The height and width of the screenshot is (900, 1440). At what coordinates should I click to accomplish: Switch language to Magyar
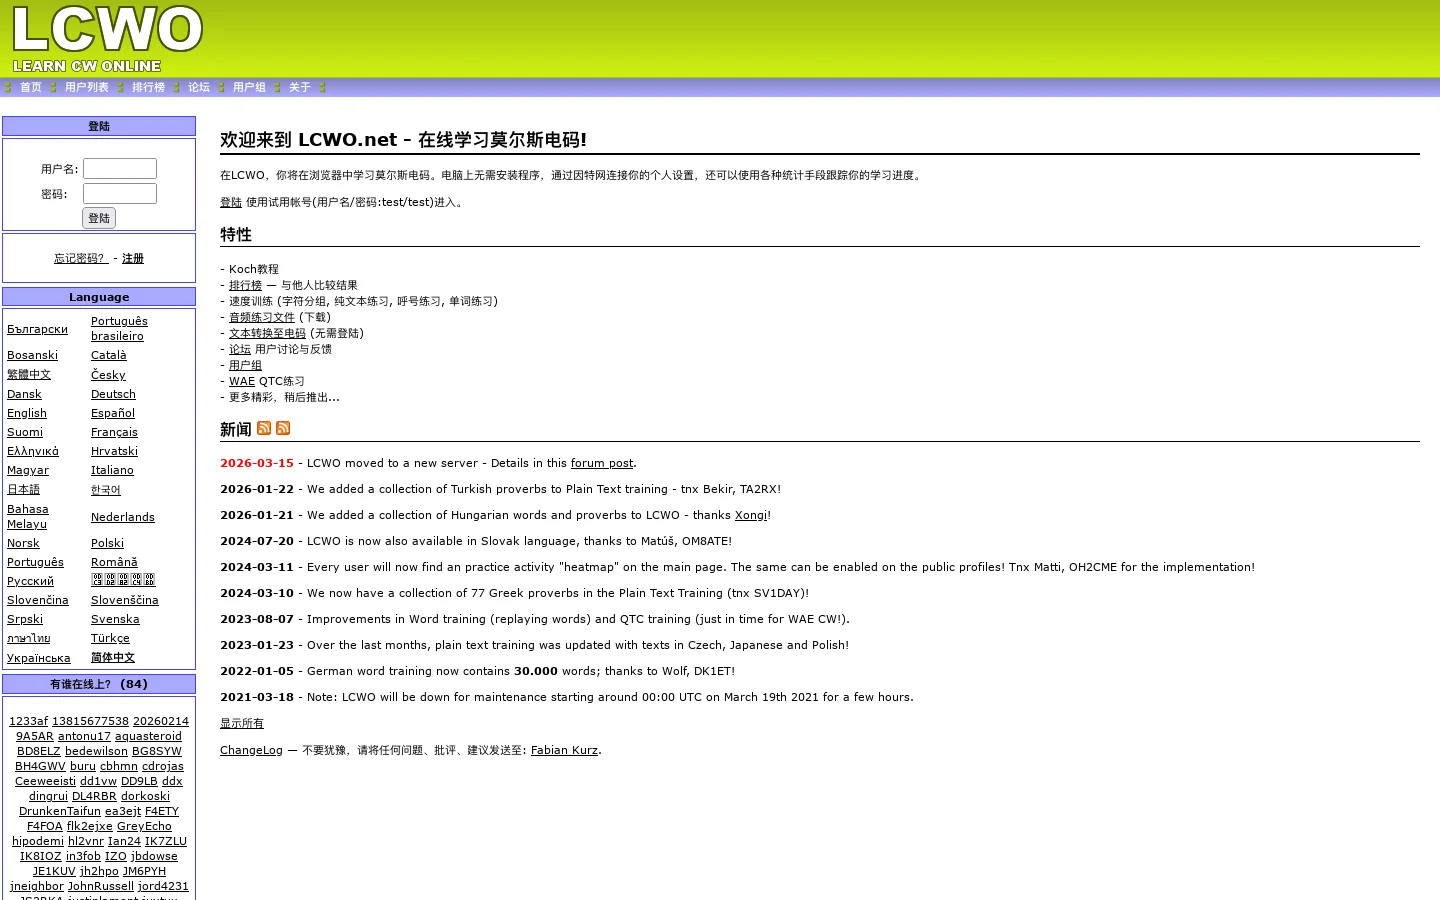(28, 470)
